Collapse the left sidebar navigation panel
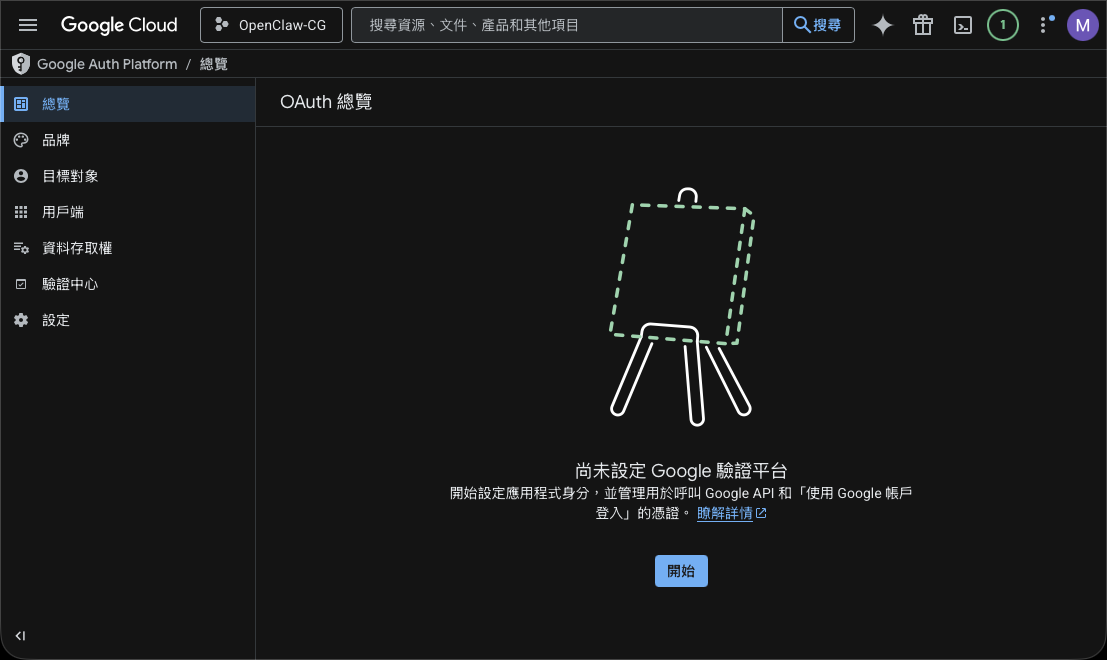The image size is (1107, 660). 20,636
